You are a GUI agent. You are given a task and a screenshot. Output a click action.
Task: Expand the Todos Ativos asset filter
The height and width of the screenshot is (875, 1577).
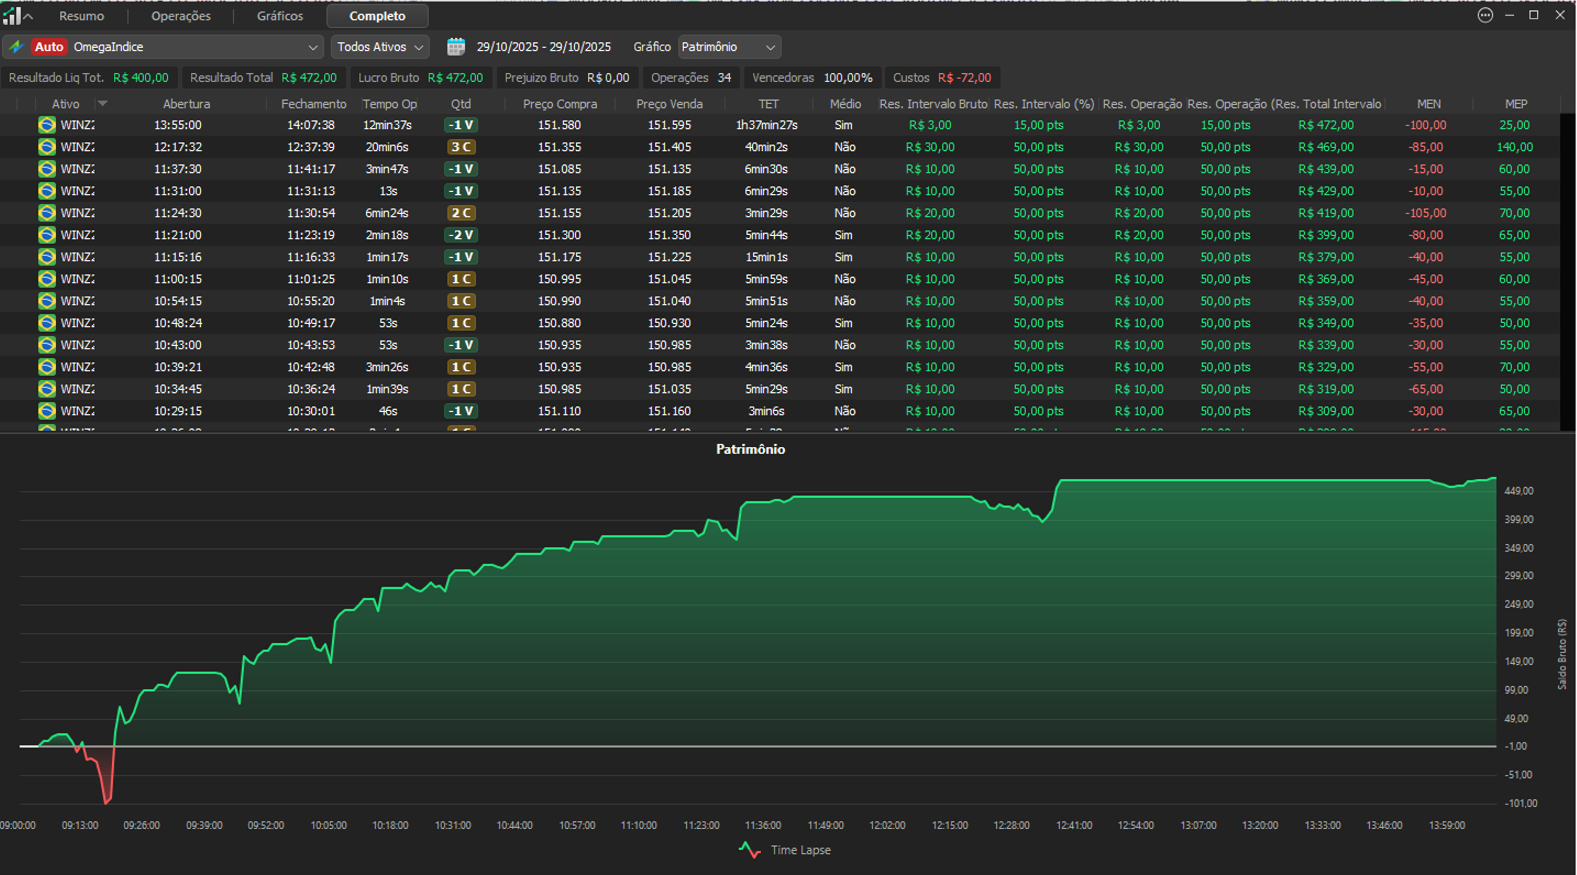click(x=381, y=47)
